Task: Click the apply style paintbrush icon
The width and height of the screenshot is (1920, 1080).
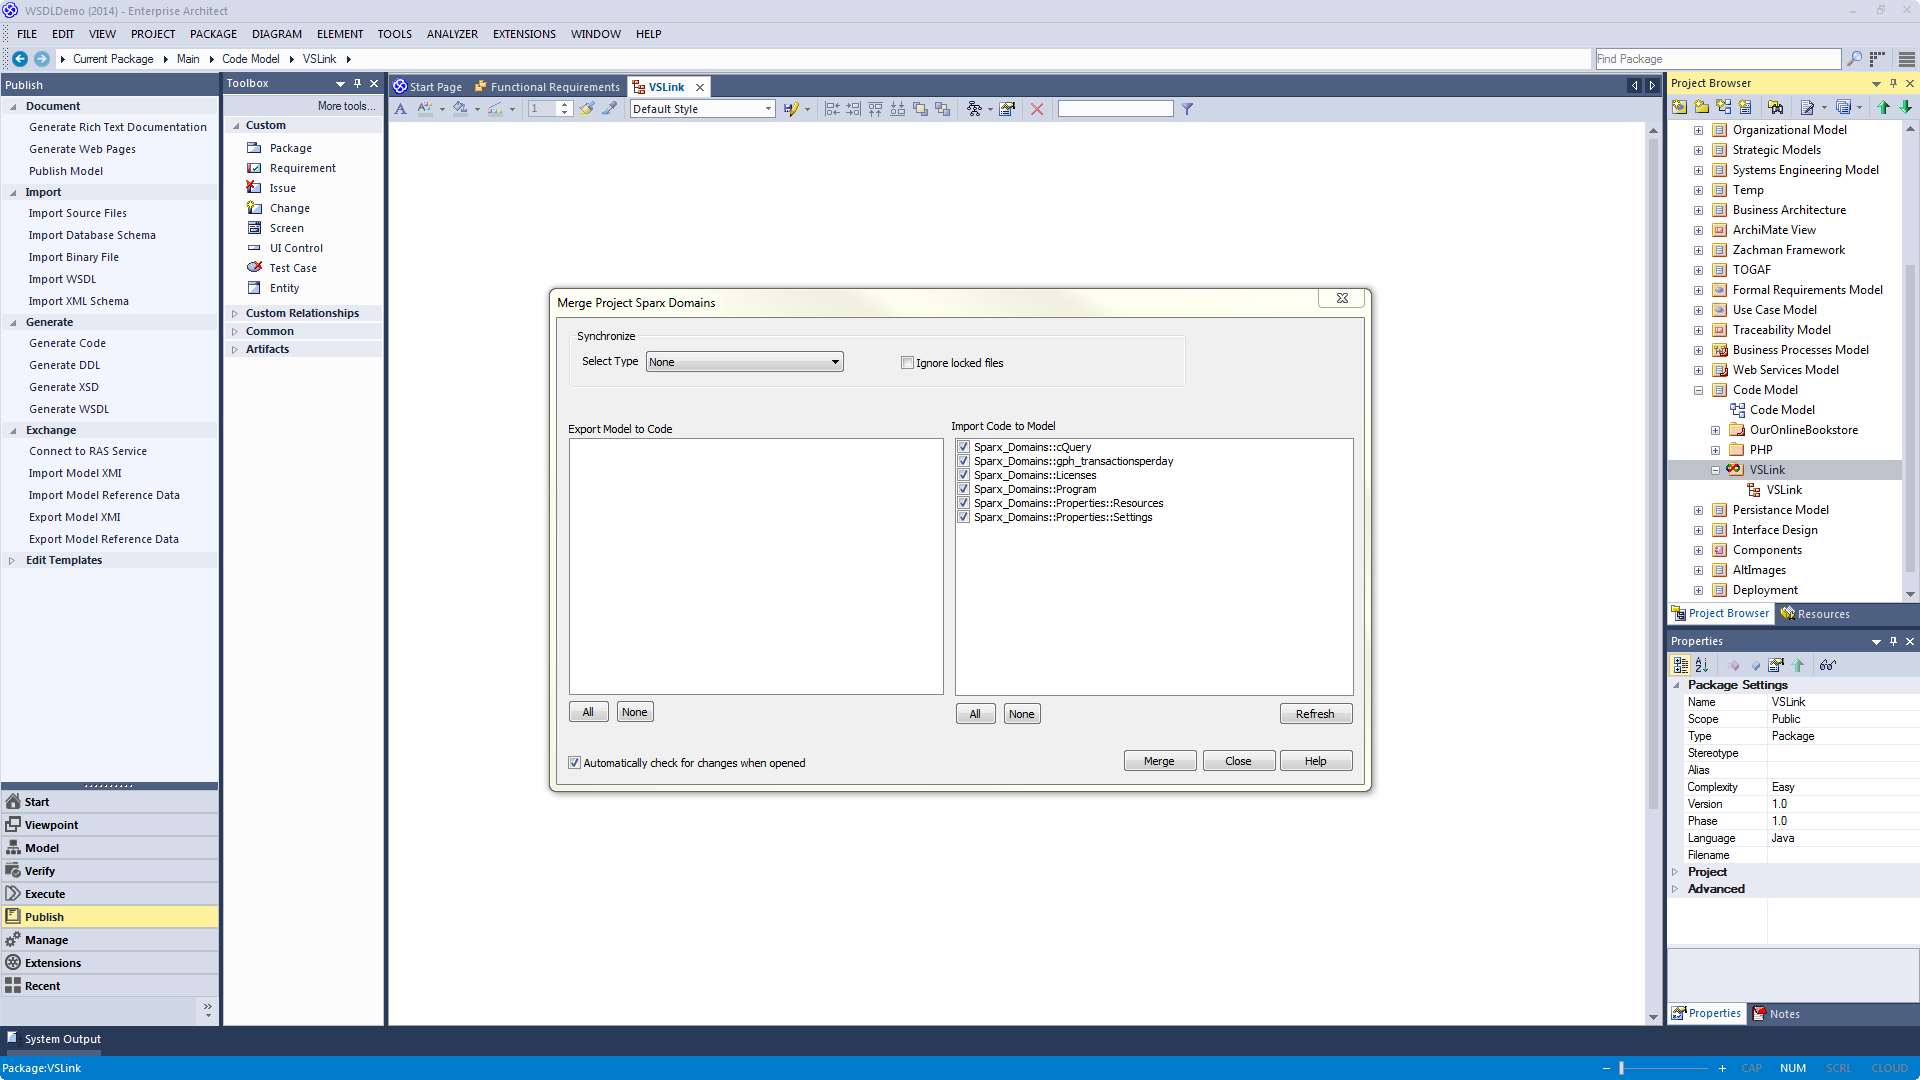Action: click(587, 109)
